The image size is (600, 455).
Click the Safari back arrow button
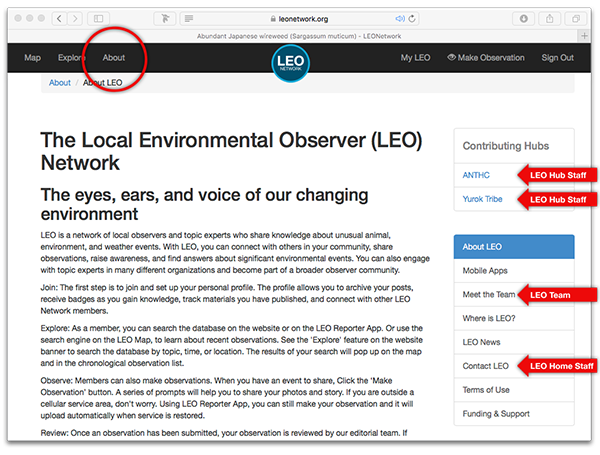tap(59, 18)
